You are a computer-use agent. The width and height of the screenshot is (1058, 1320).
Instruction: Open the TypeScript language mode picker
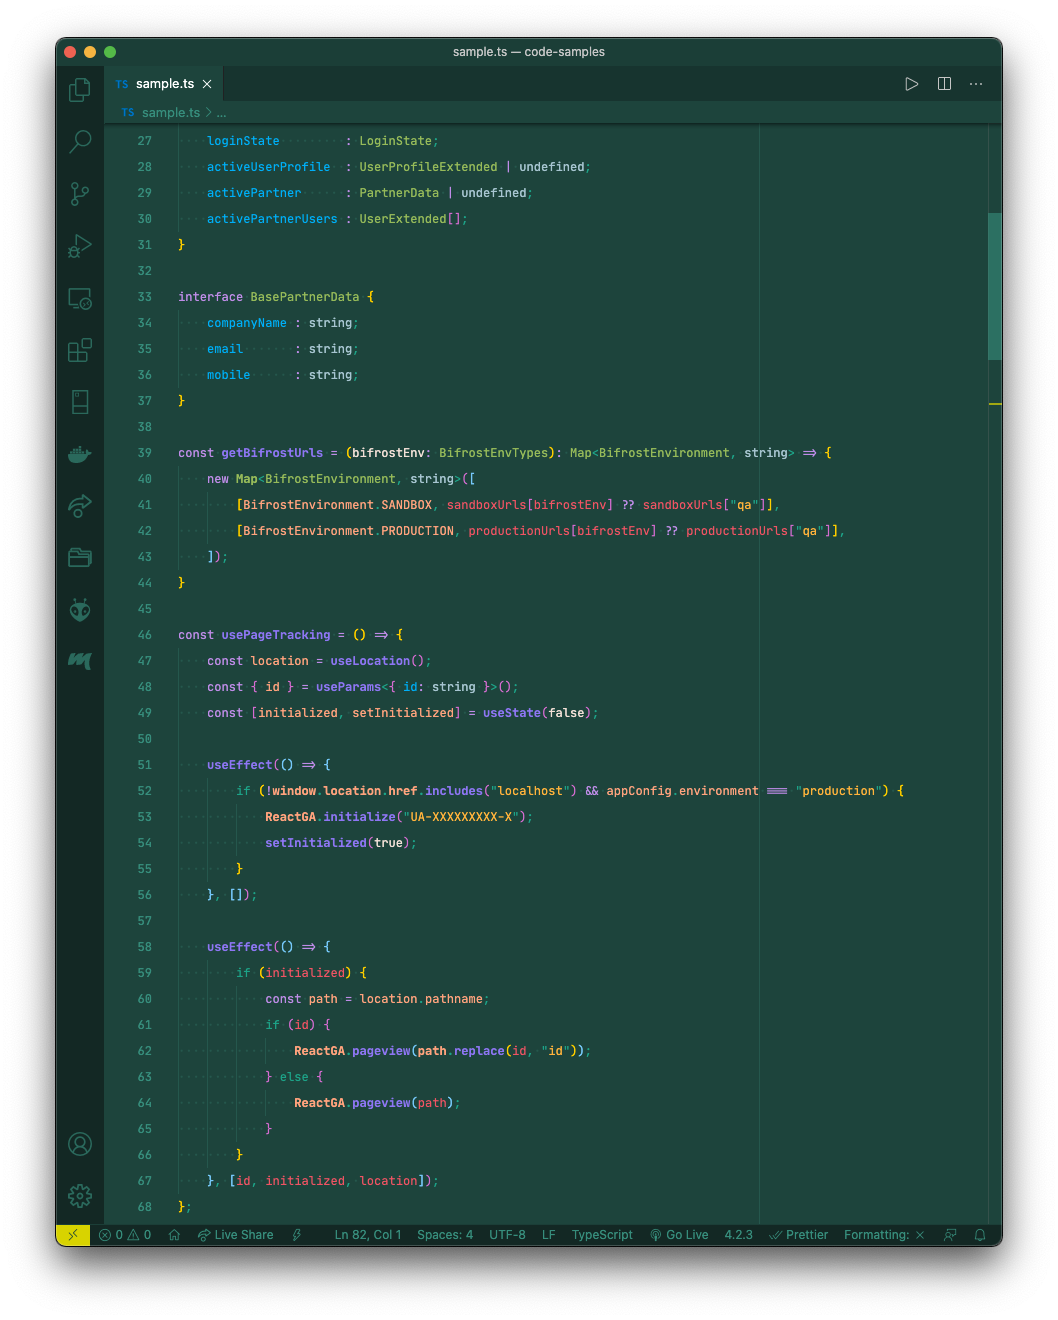point(602,1235)
